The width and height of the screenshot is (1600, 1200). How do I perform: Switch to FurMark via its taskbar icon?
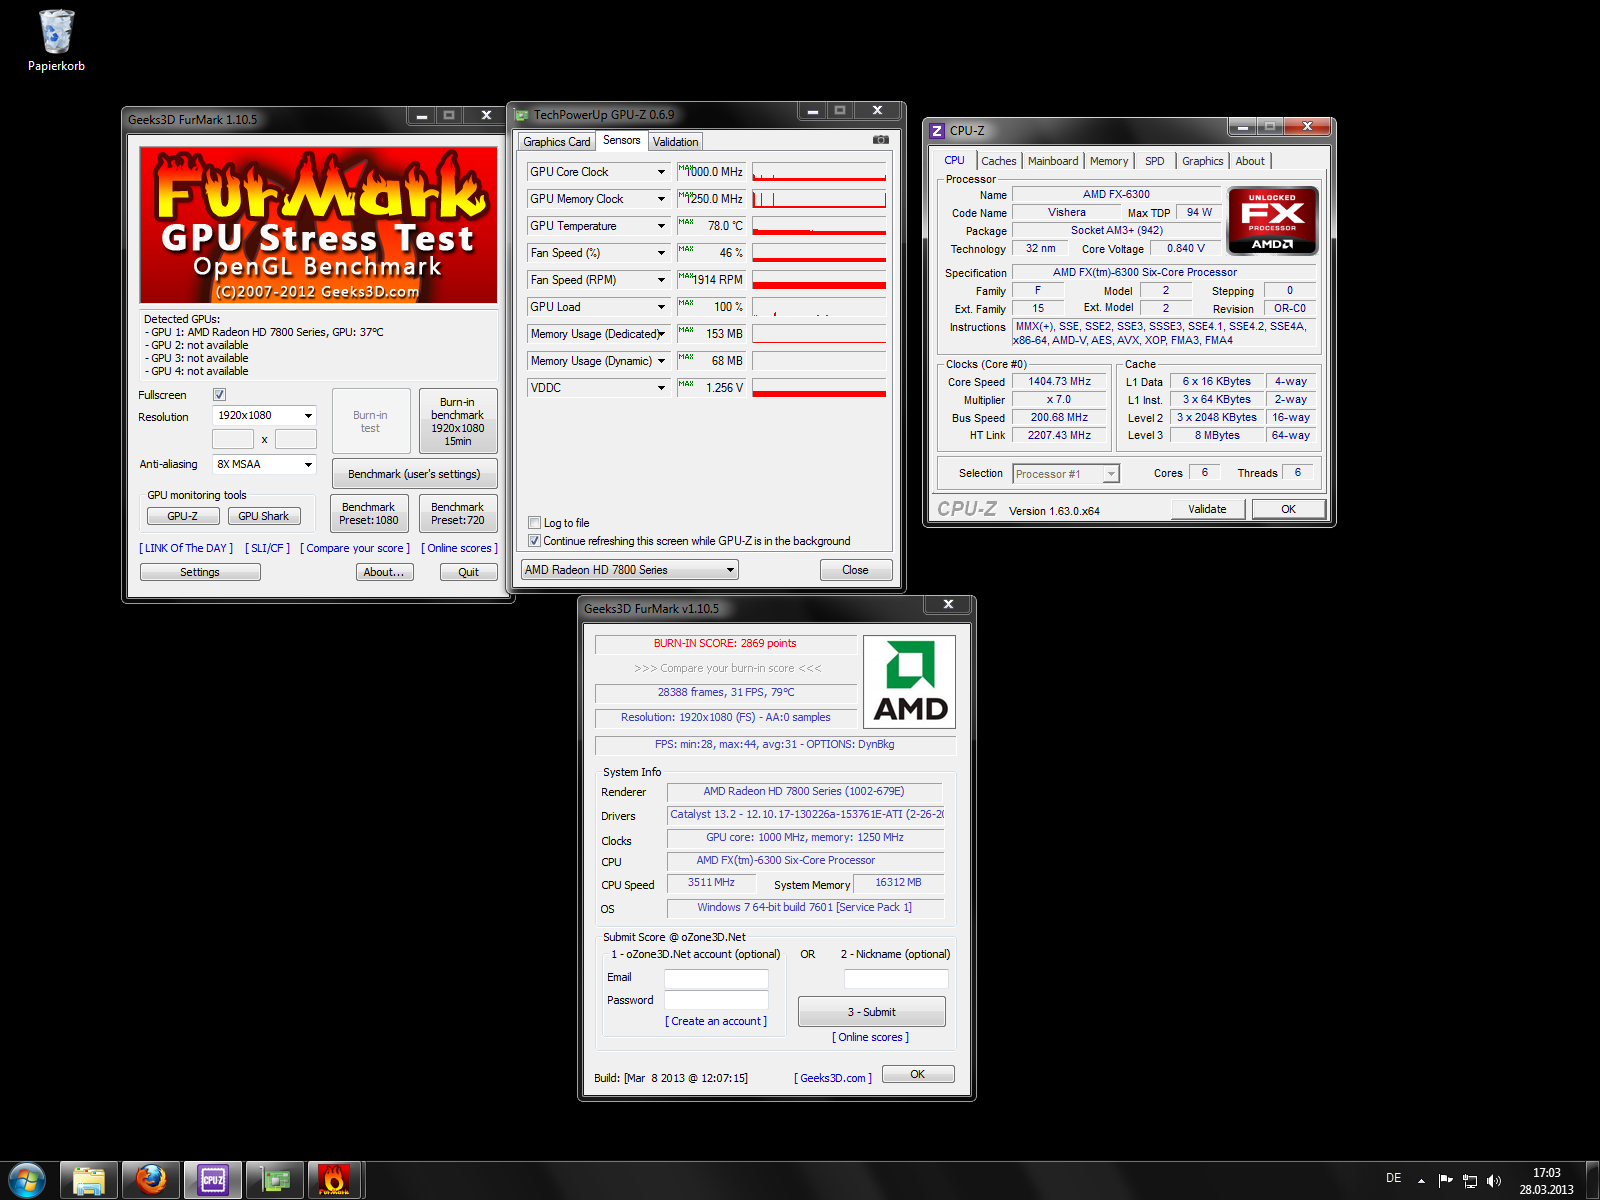click(335, 1180)
